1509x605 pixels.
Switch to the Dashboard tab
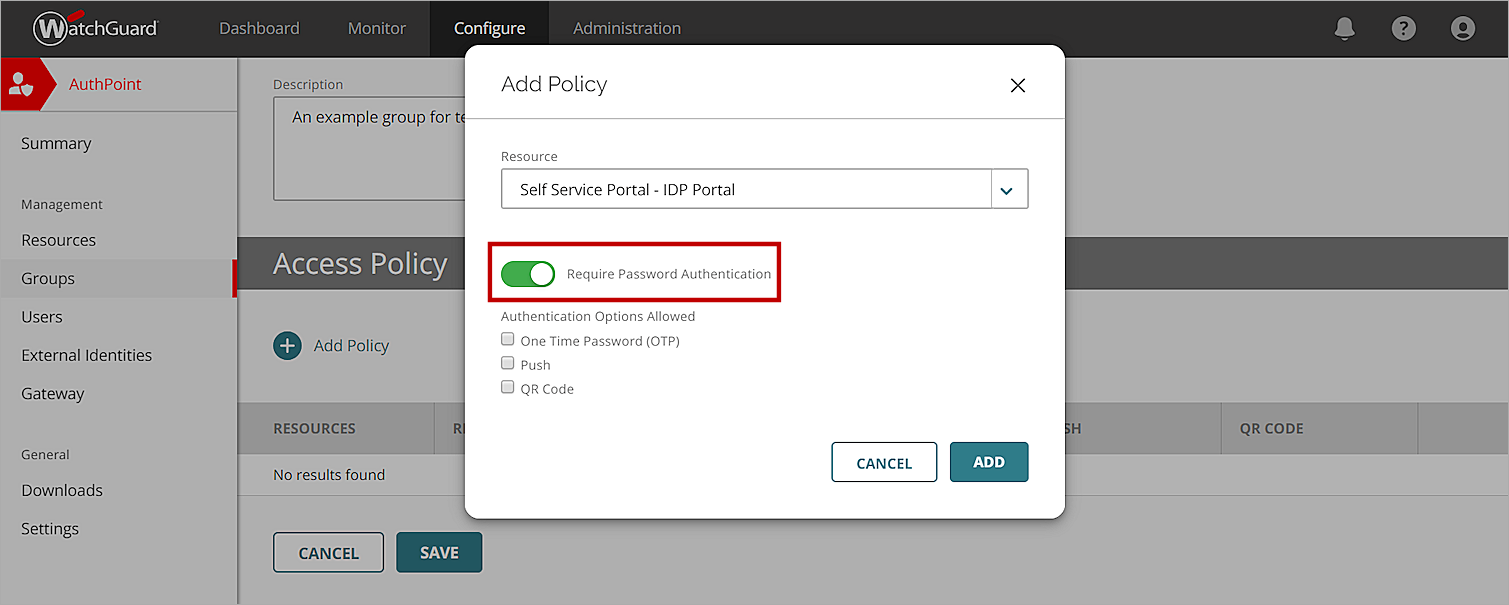pos(259,28)
